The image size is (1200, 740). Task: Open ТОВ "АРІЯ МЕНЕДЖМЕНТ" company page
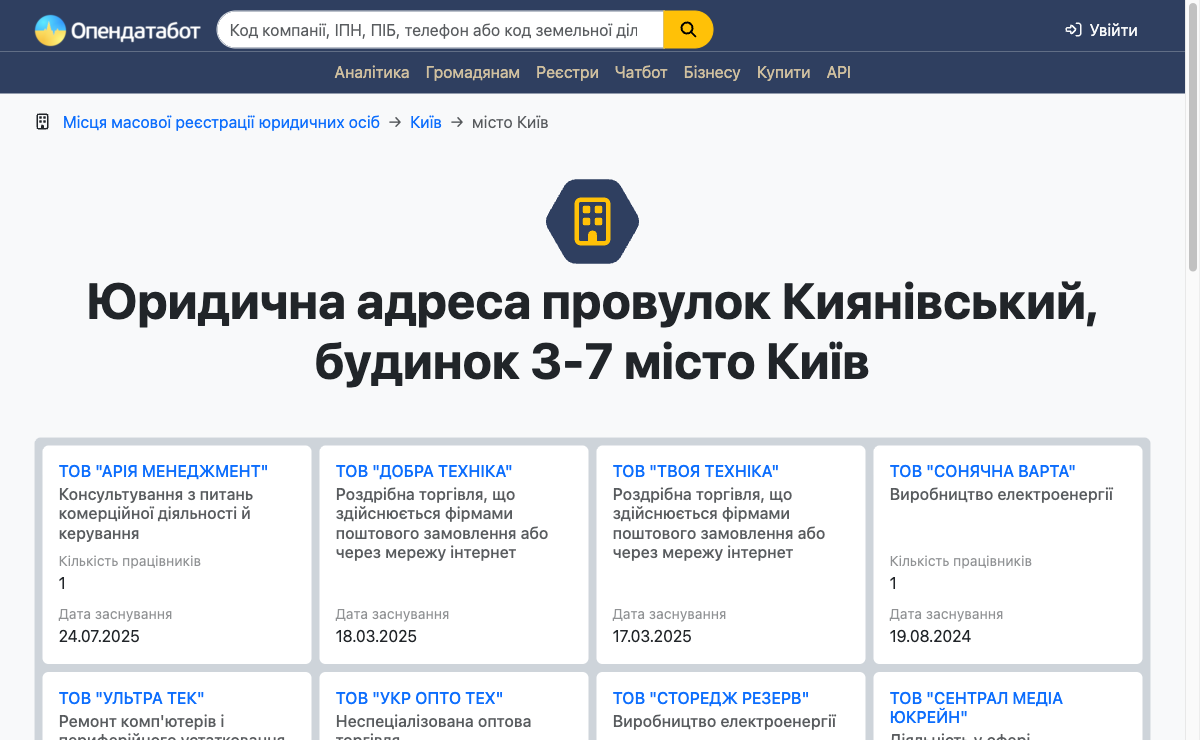pos(163,471)
